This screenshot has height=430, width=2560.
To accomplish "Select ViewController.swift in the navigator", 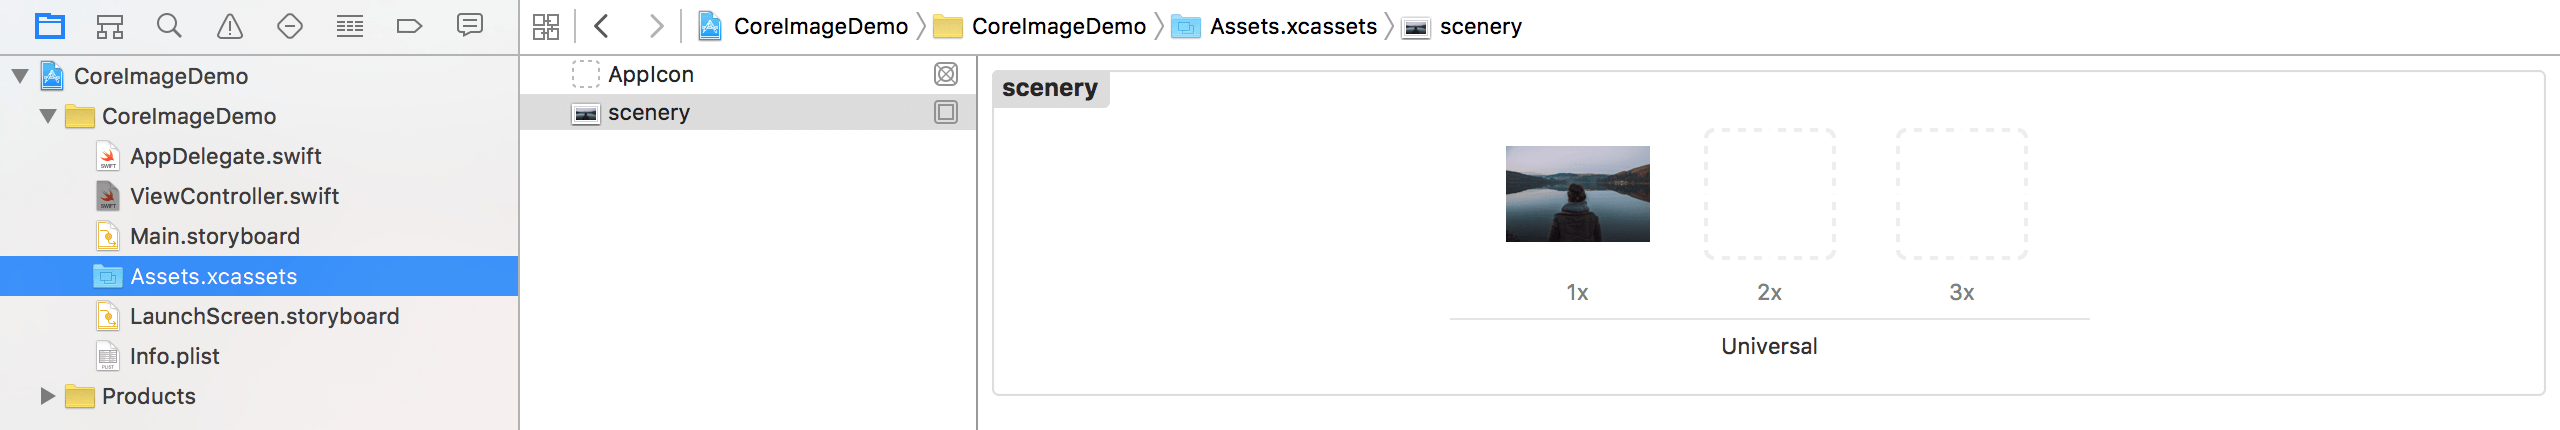I will (x=234, y=196).
